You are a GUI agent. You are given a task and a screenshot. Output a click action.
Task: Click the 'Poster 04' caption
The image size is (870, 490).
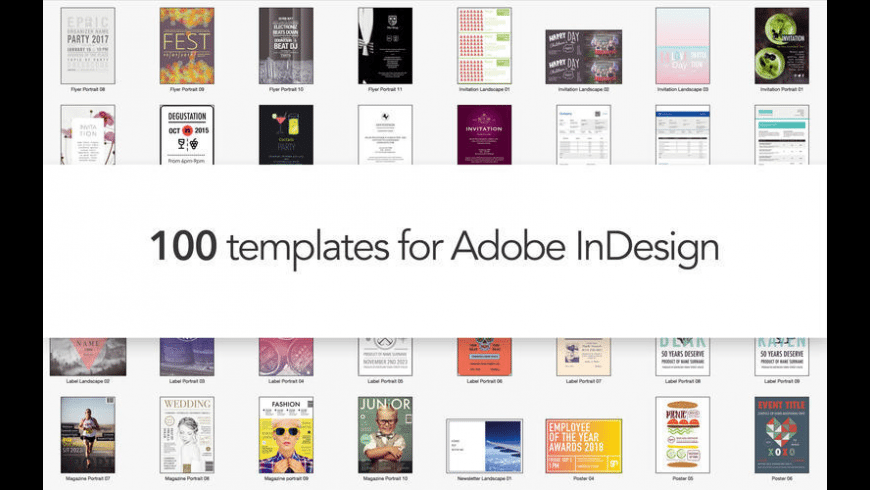[x=584, y=478]
